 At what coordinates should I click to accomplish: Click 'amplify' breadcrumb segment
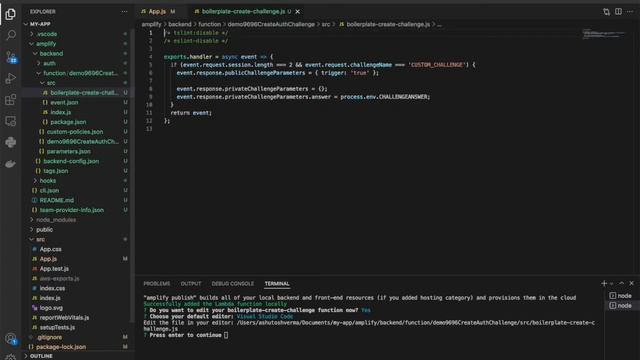[x=151, y=24]
